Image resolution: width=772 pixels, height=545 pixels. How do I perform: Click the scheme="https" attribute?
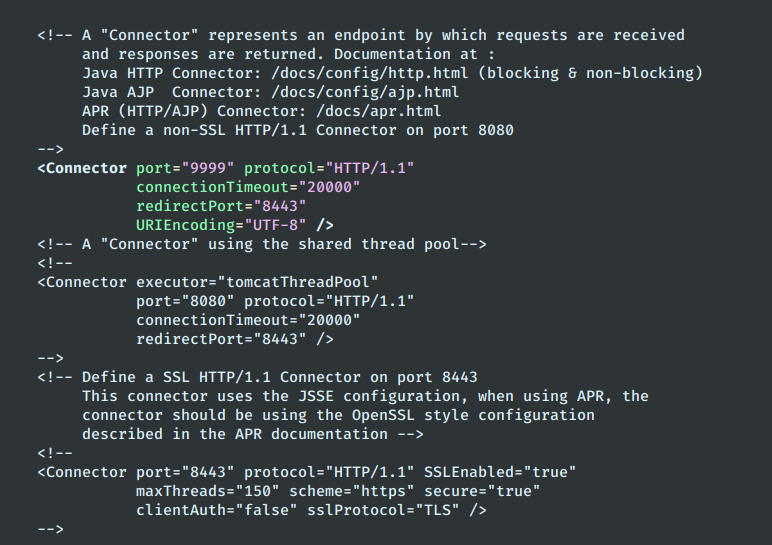pyautogui.click(x=352, y=491)
